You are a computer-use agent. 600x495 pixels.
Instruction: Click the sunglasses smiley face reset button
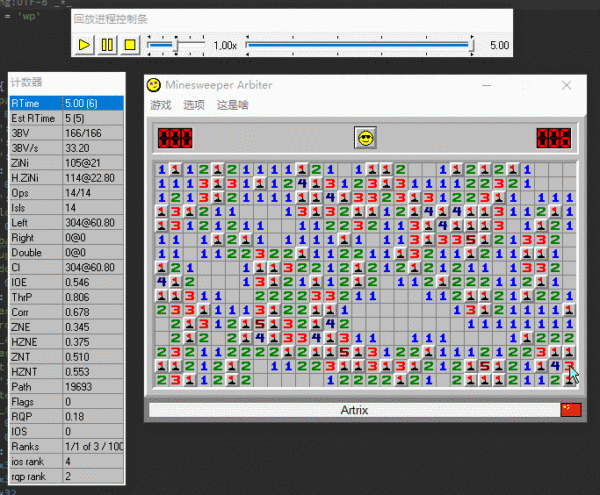(x=365, y=138)
